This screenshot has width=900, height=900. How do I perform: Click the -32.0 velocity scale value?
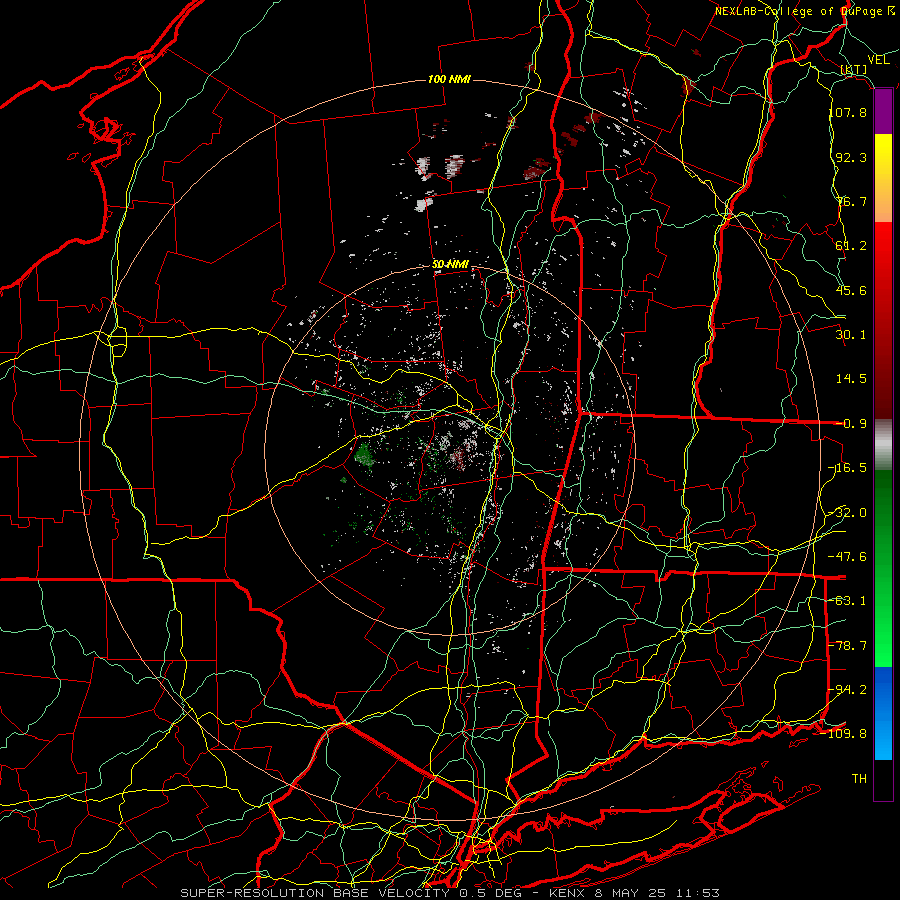pos(848,513)
